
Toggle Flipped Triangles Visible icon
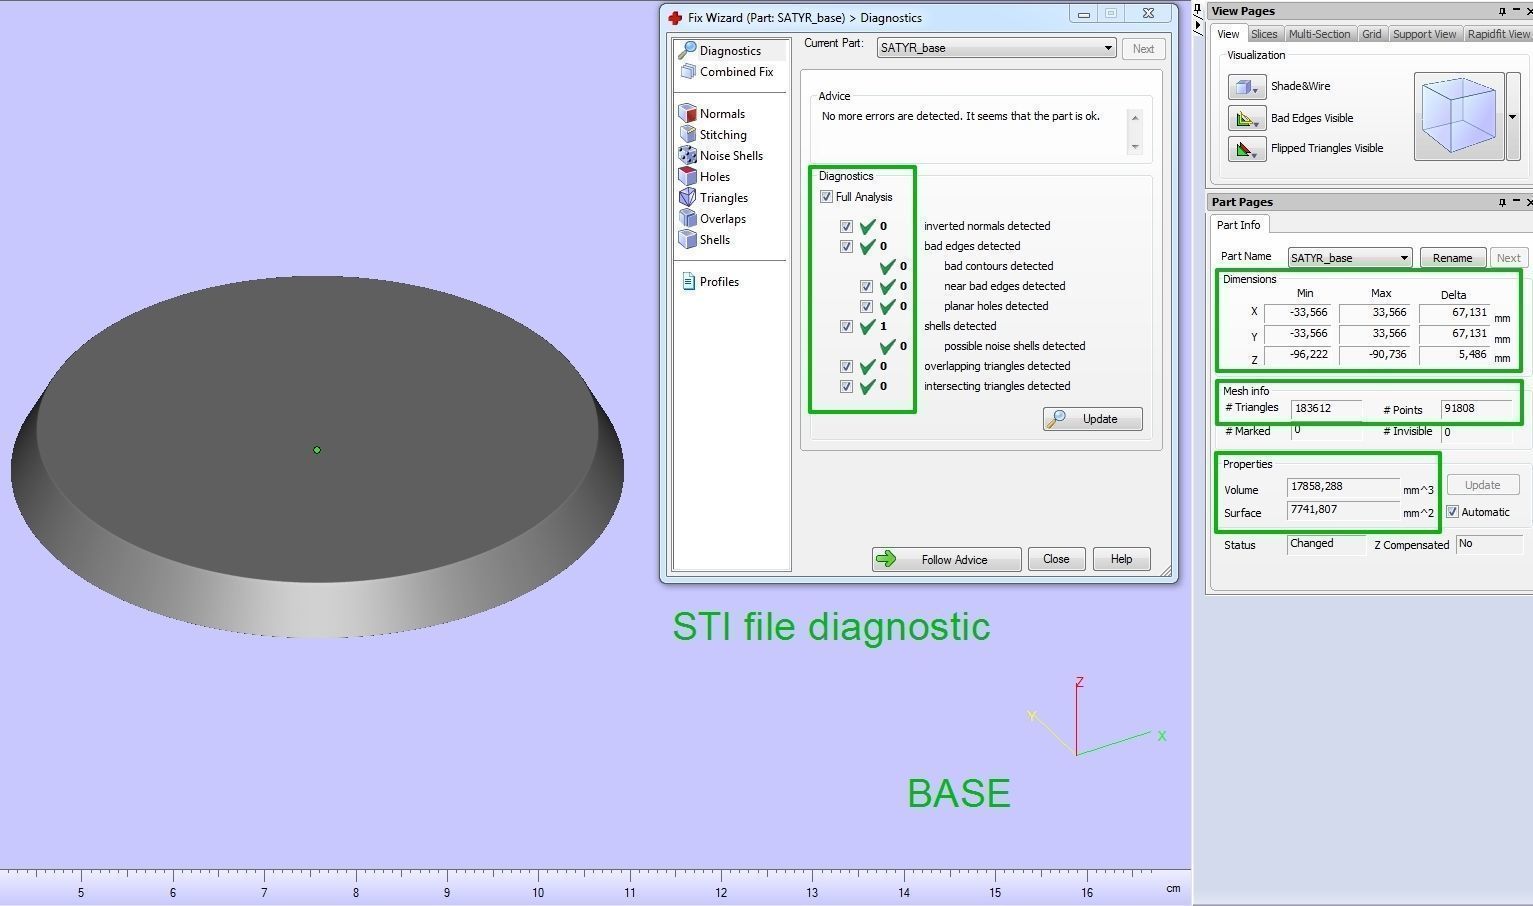click(1247, 149)
